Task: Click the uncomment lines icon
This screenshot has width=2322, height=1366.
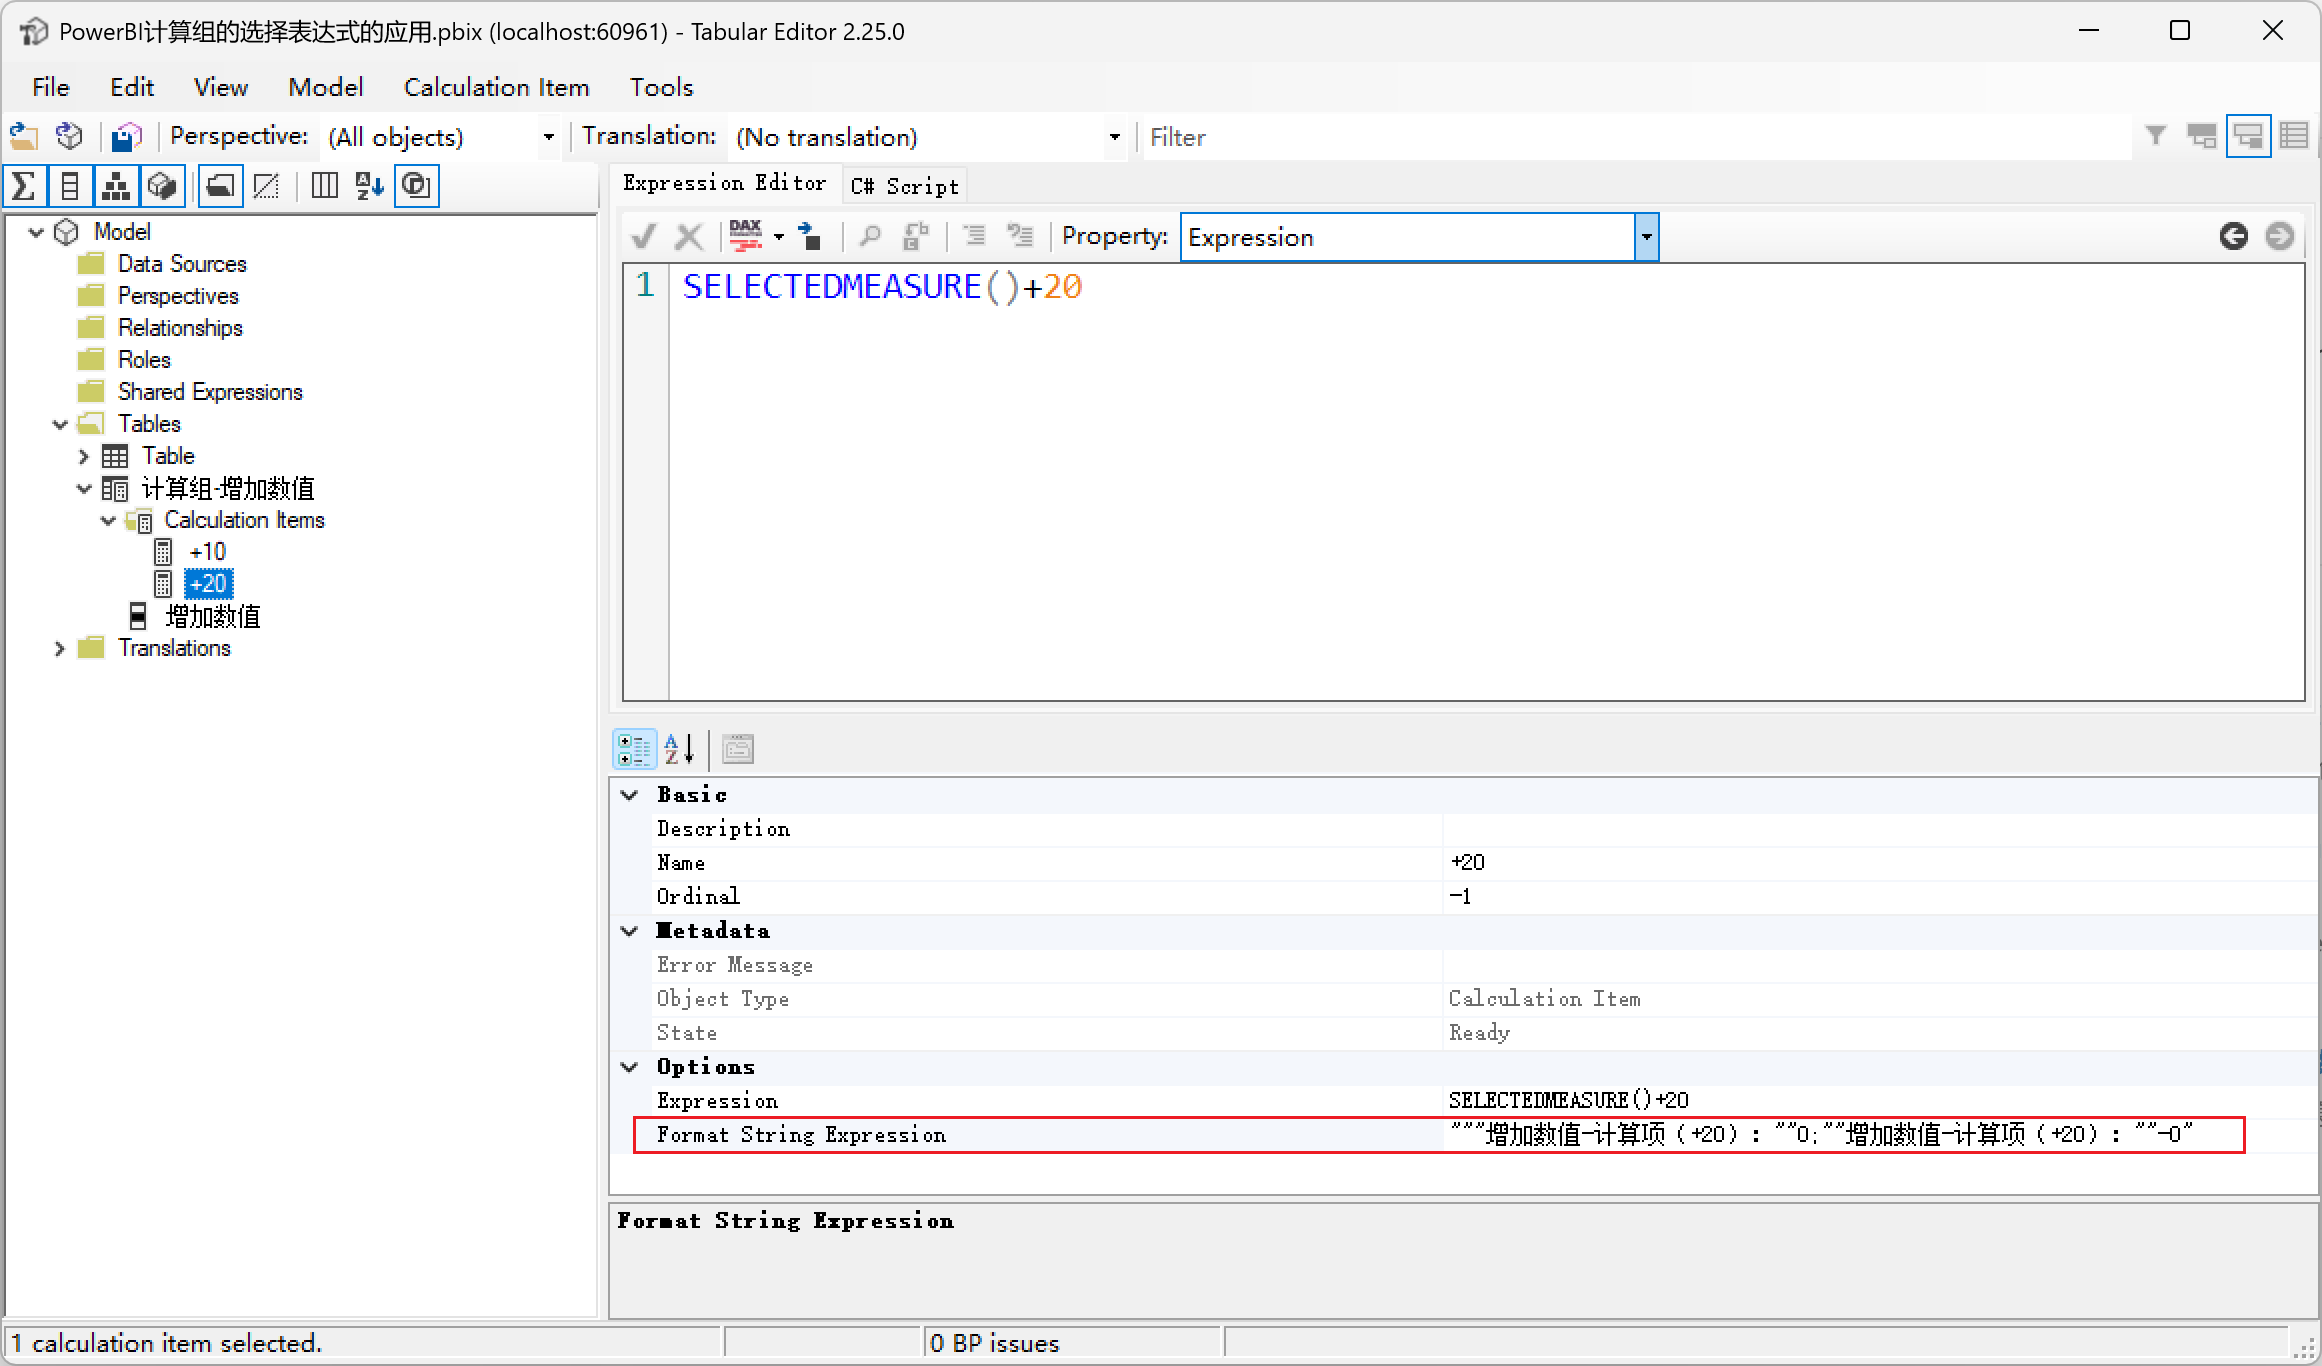Action: tap(1020, 237)
